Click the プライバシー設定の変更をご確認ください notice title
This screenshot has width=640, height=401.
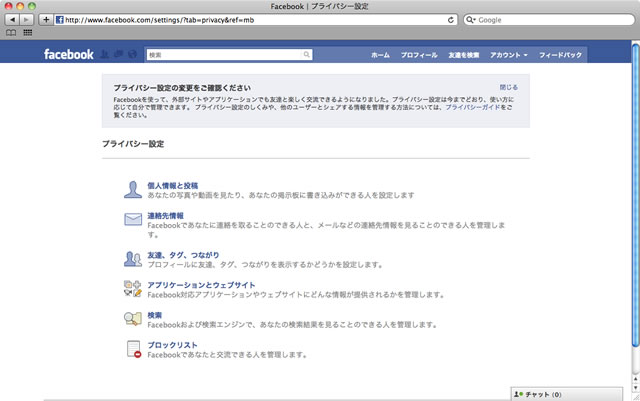point(182,88)
